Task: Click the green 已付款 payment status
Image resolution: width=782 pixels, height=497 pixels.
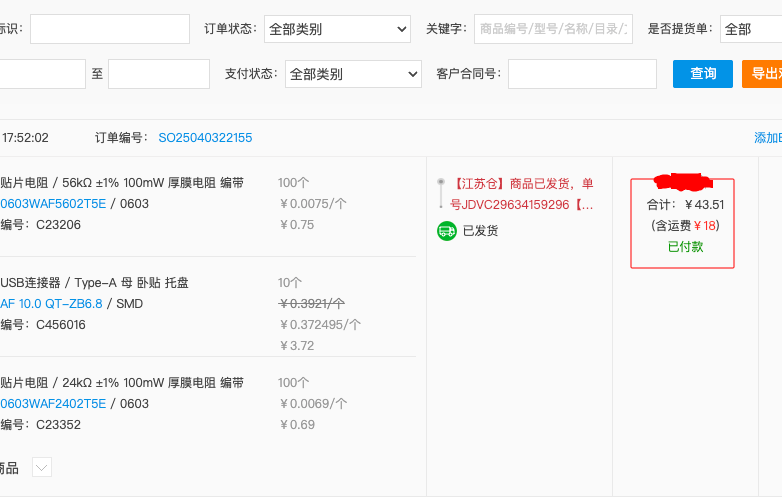Action: click(685, 246)
